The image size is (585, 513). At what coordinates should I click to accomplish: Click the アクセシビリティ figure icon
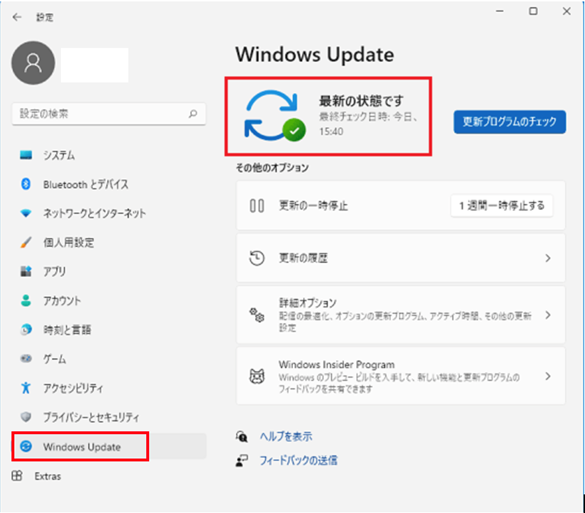[x=26, y=388]
